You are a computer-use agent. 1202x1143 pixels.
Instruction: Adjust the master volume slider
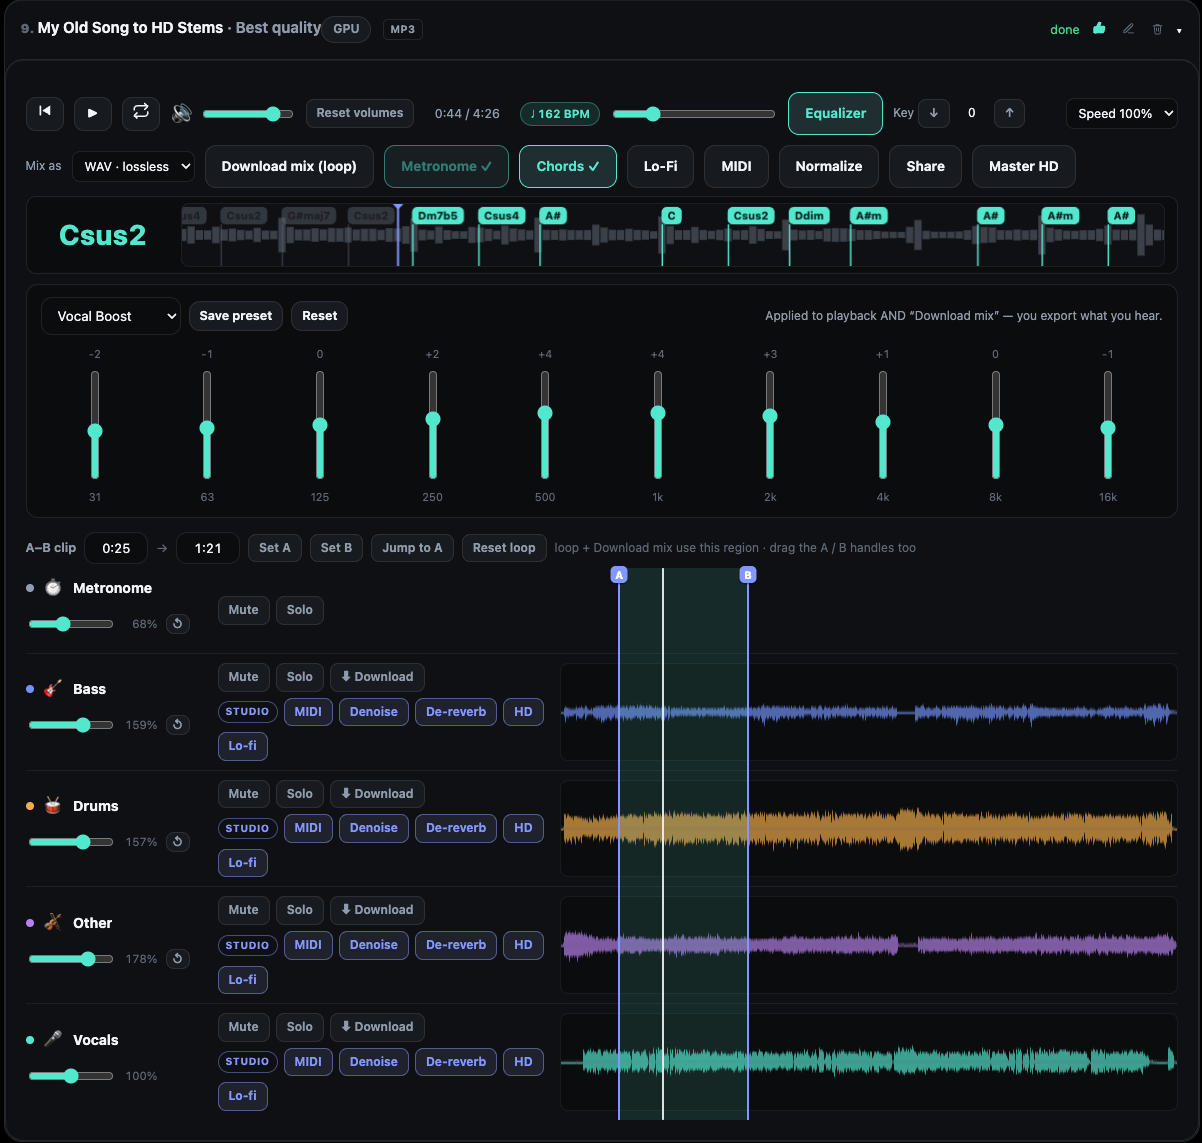click(x=248, y=114)
